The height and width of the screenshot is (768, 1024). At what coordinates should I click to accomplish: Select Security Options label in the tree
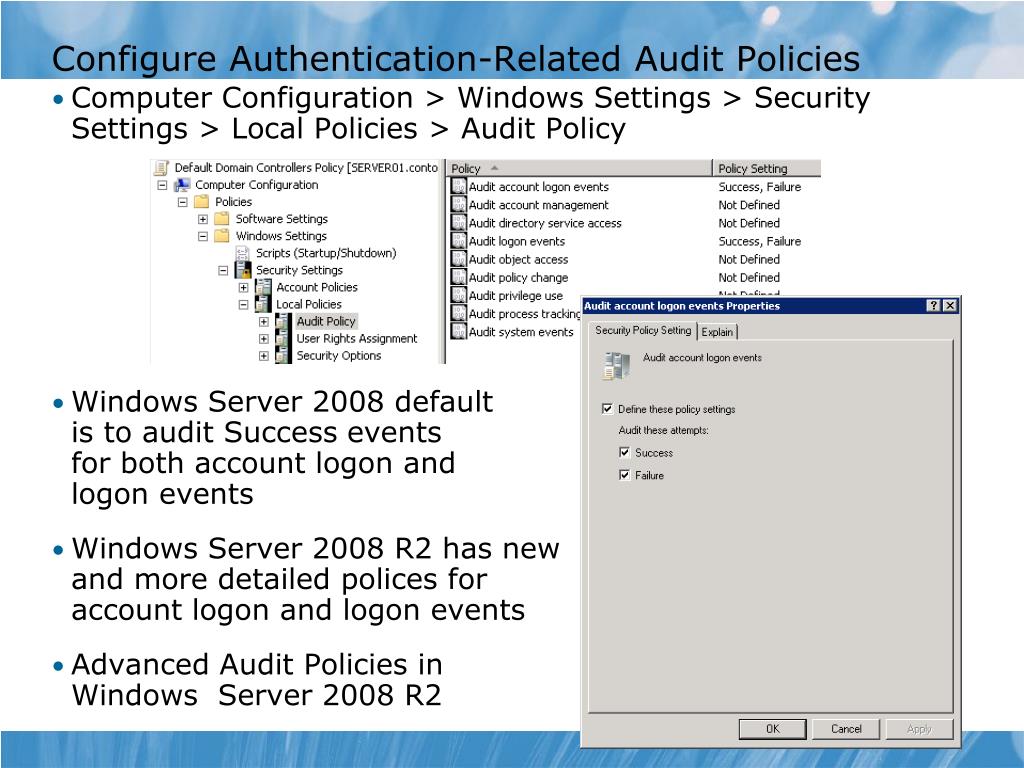point(338,355)
